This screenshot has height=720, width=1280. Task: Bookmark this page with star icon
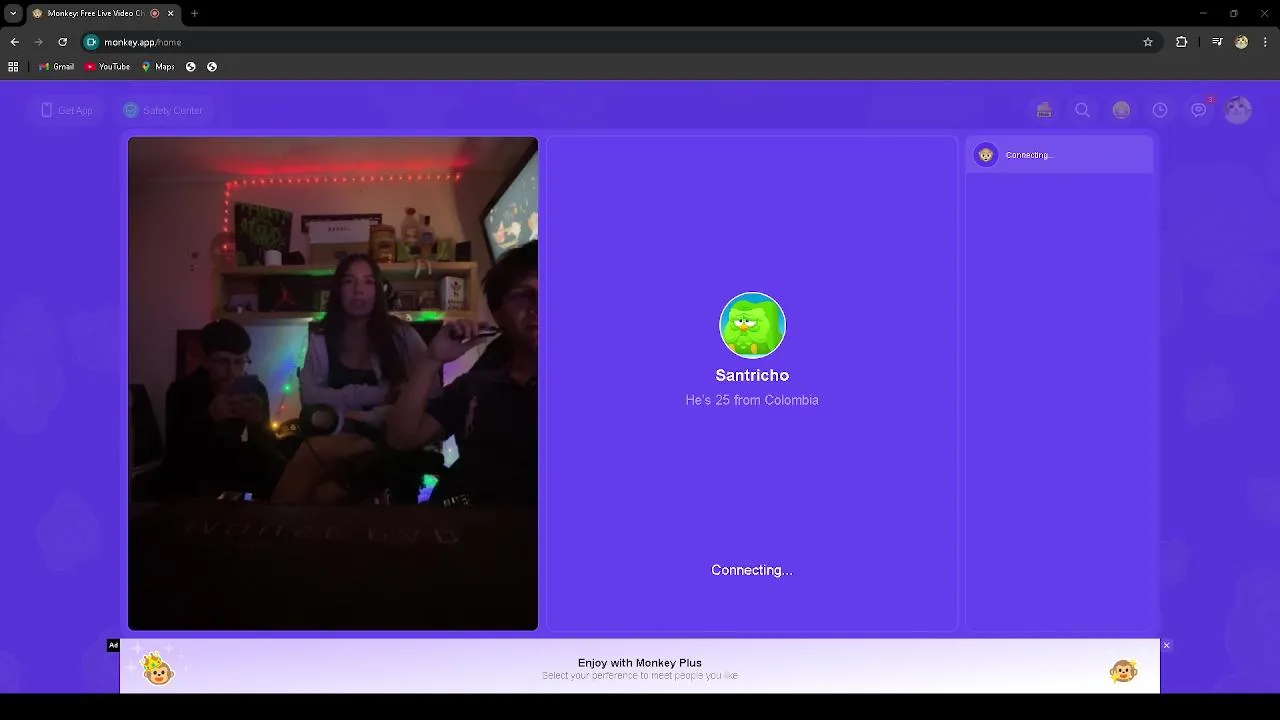pos(1148,42)
